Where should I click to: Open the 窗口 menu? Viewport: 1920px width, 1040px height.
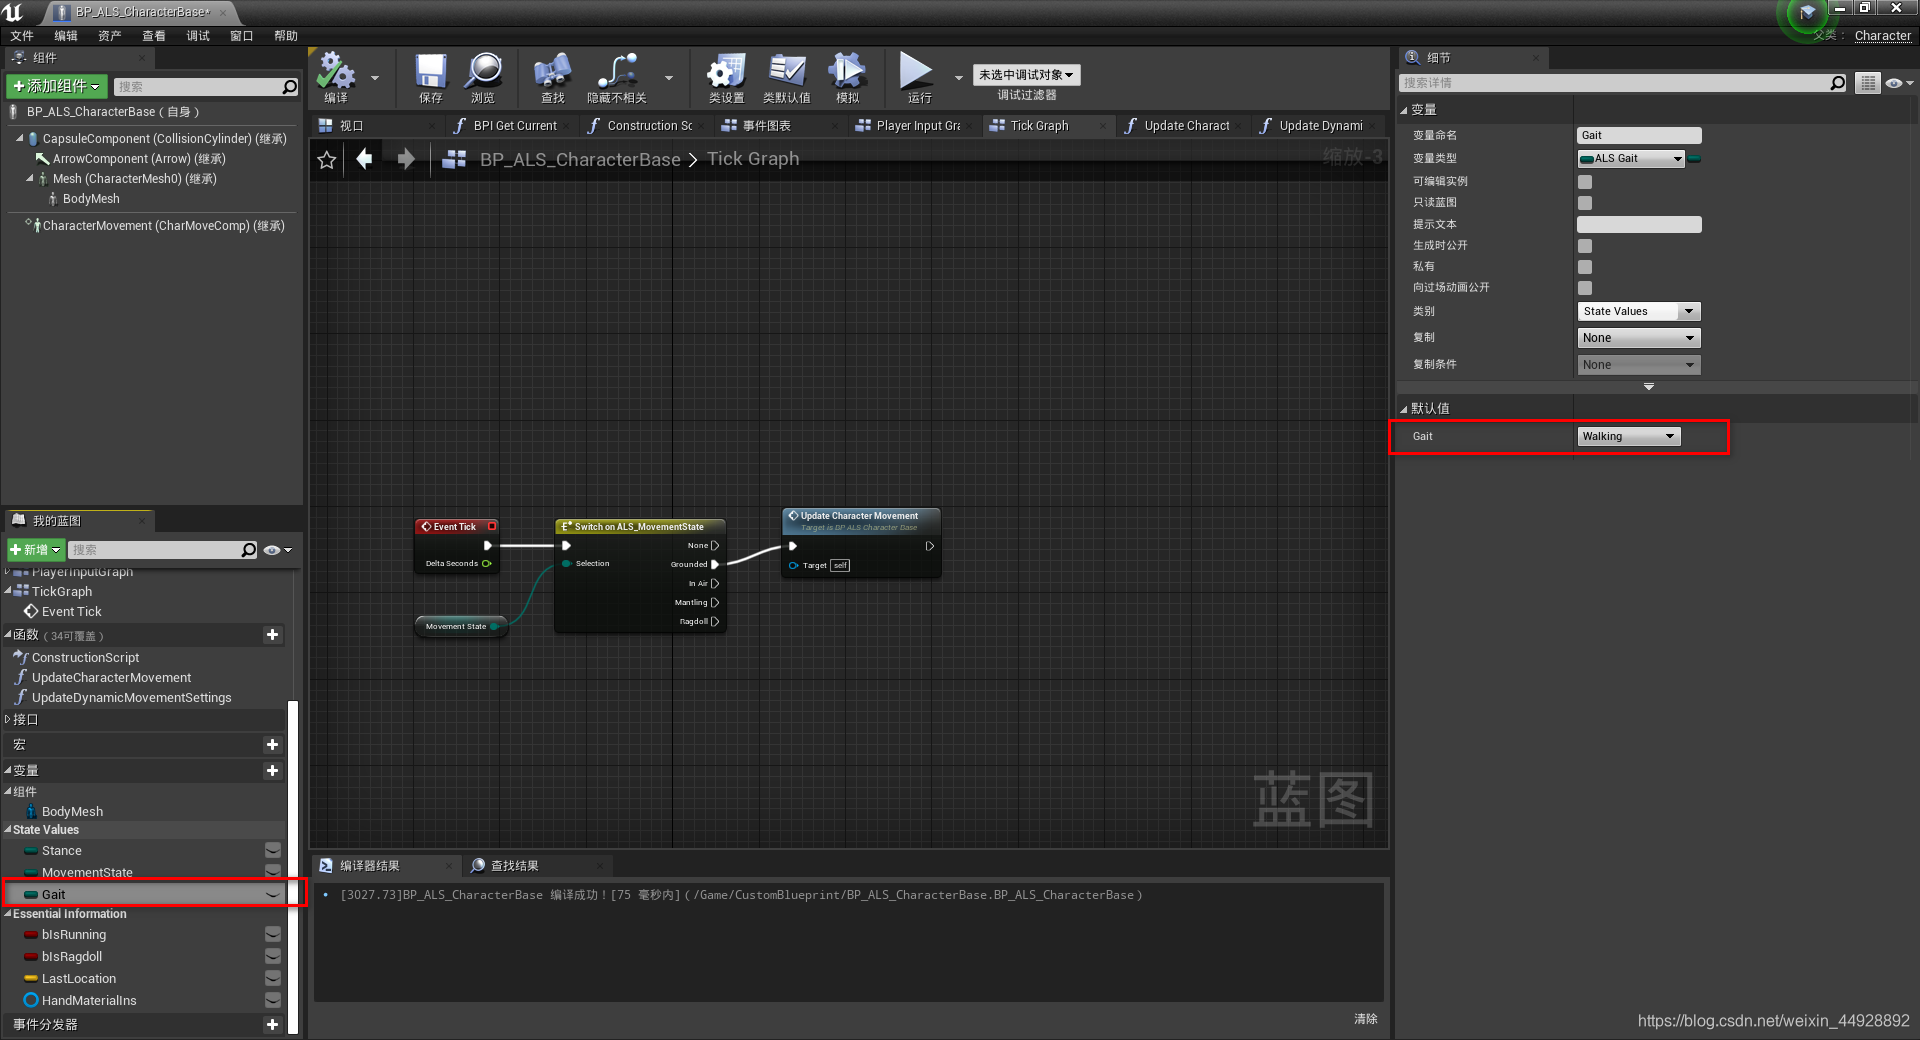coord(240,36)
